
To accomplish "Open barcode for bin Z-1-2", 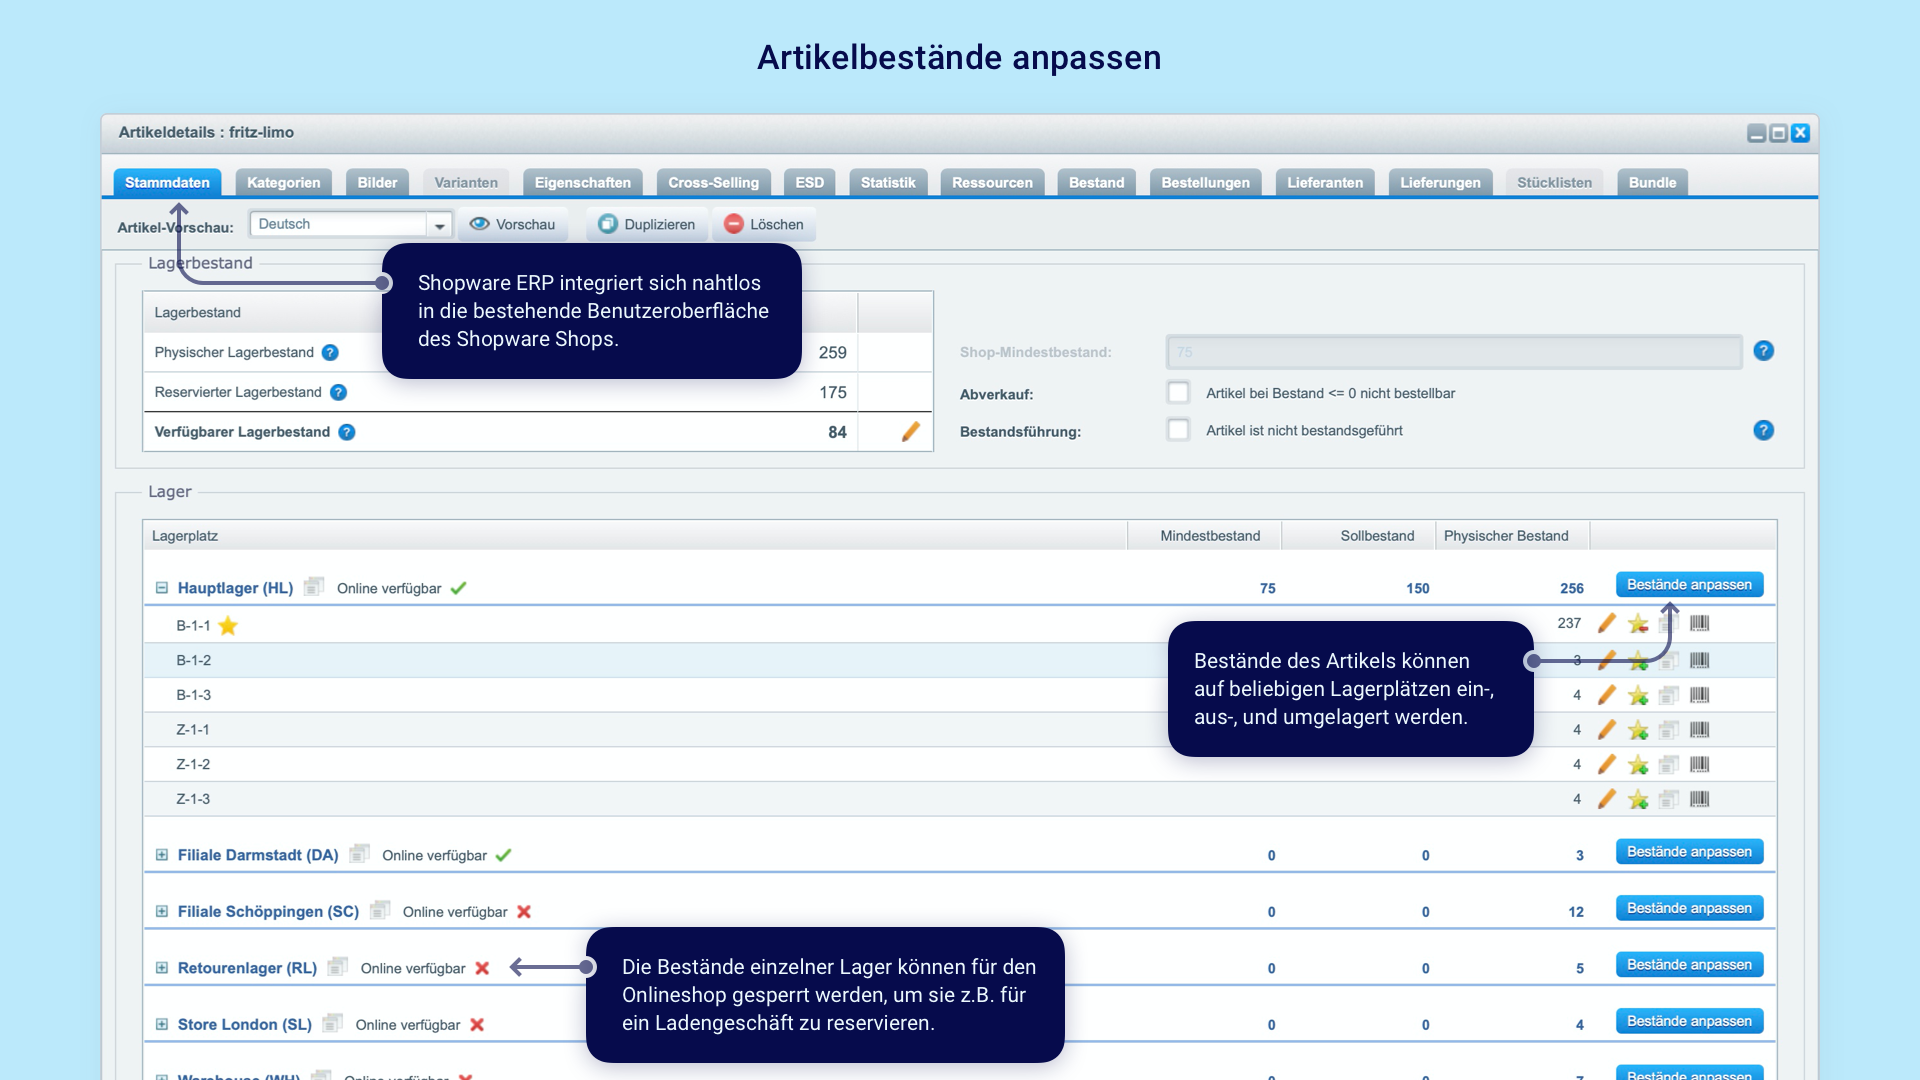I will click(1700, 765).
